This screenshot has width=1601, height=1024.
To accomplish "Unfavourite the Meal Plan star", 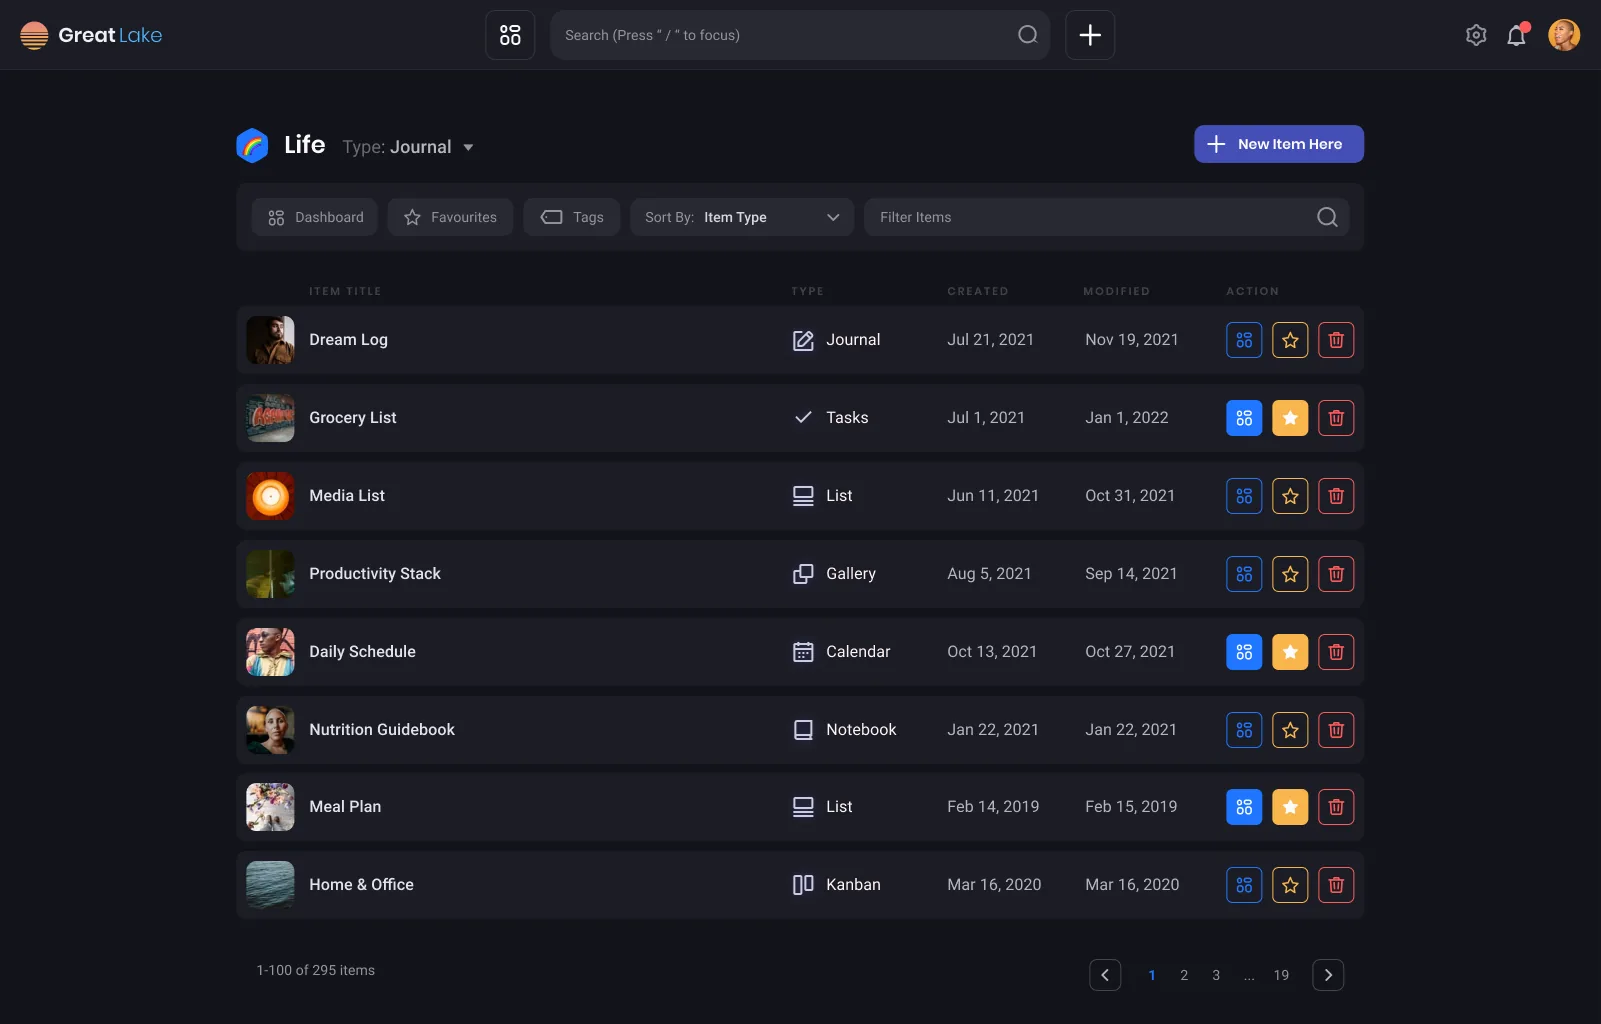I will (x=1290, y=807).
